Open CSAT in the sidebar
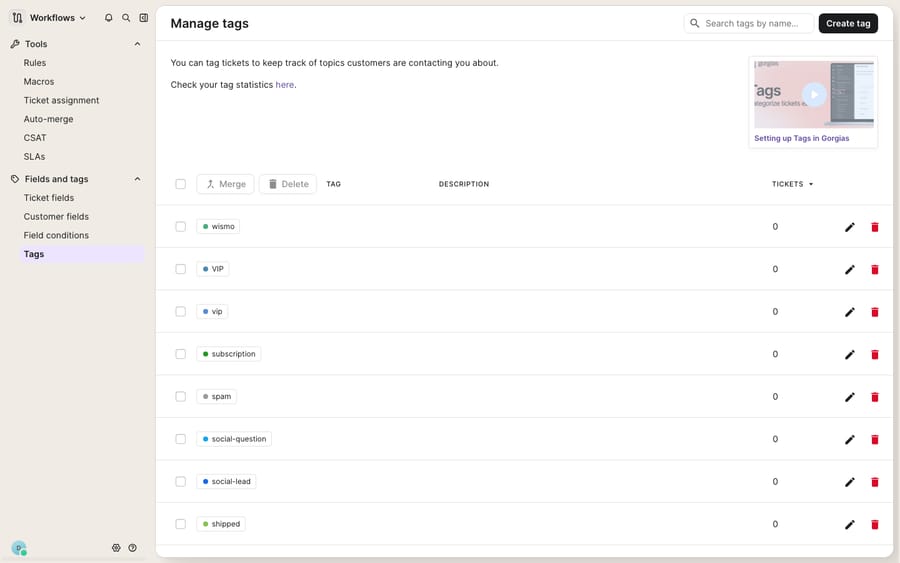 coord(34,138)
